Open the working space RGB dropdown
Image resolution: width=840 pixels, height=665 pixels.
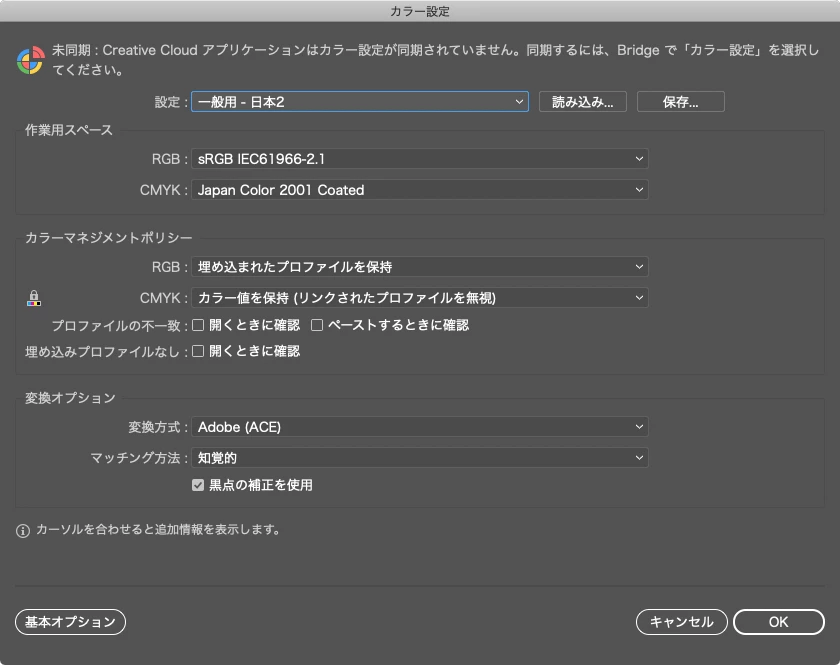(x=419, y=159)
